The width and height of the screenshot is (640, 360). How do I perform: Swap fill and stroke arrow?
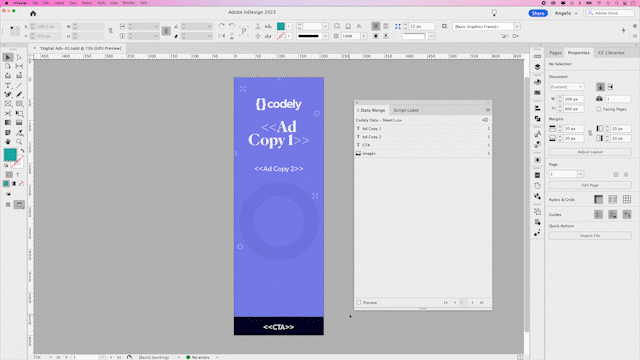[22, 151]
